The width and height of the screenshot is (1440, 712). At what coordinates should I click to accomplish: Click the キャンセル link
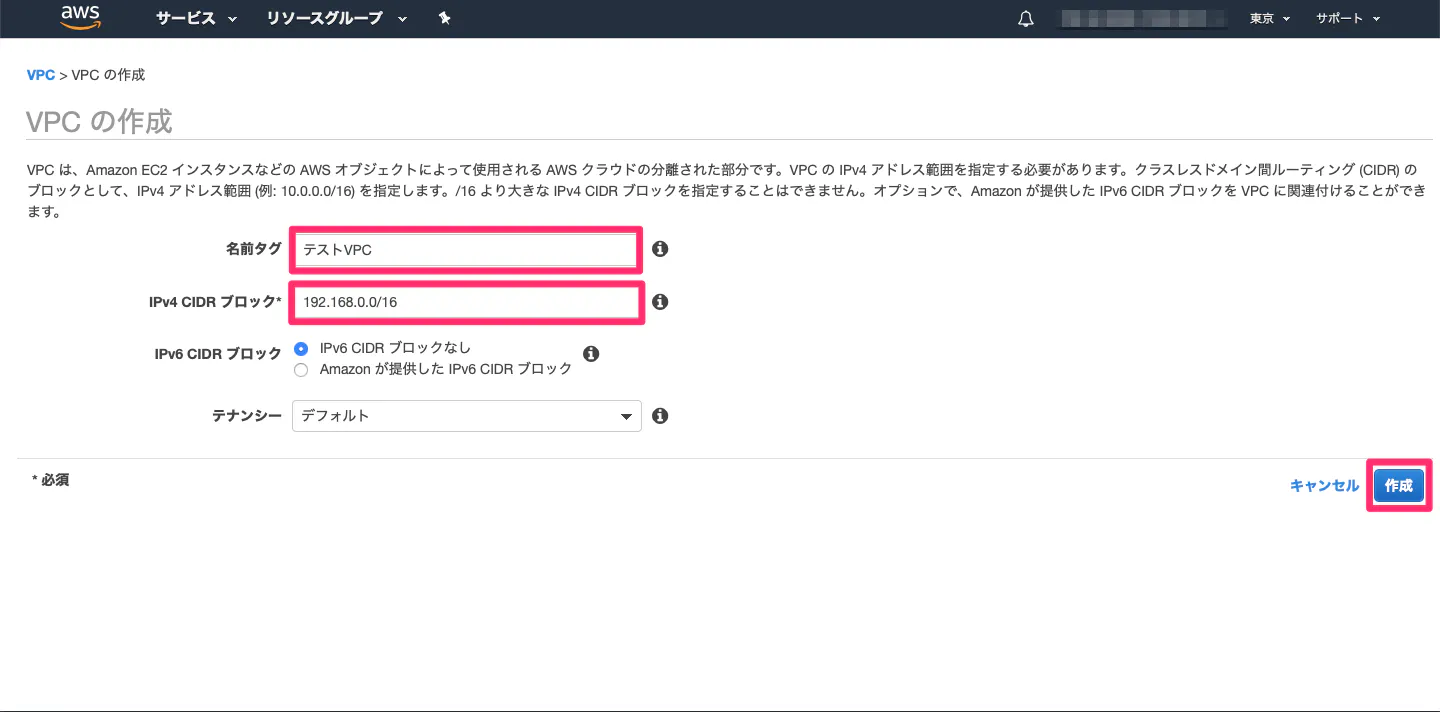click(1323, 484)
